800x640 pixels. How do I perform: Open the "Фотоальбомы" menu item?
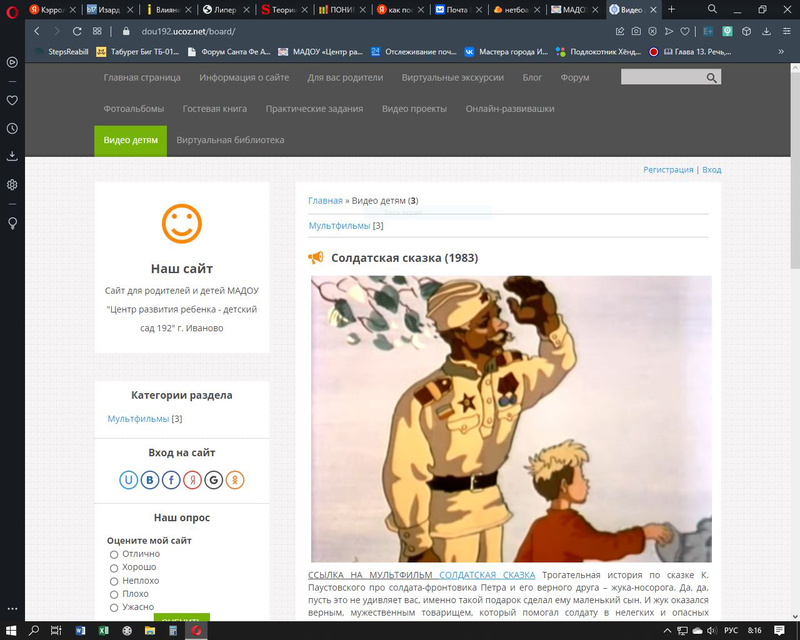(134, 108)
